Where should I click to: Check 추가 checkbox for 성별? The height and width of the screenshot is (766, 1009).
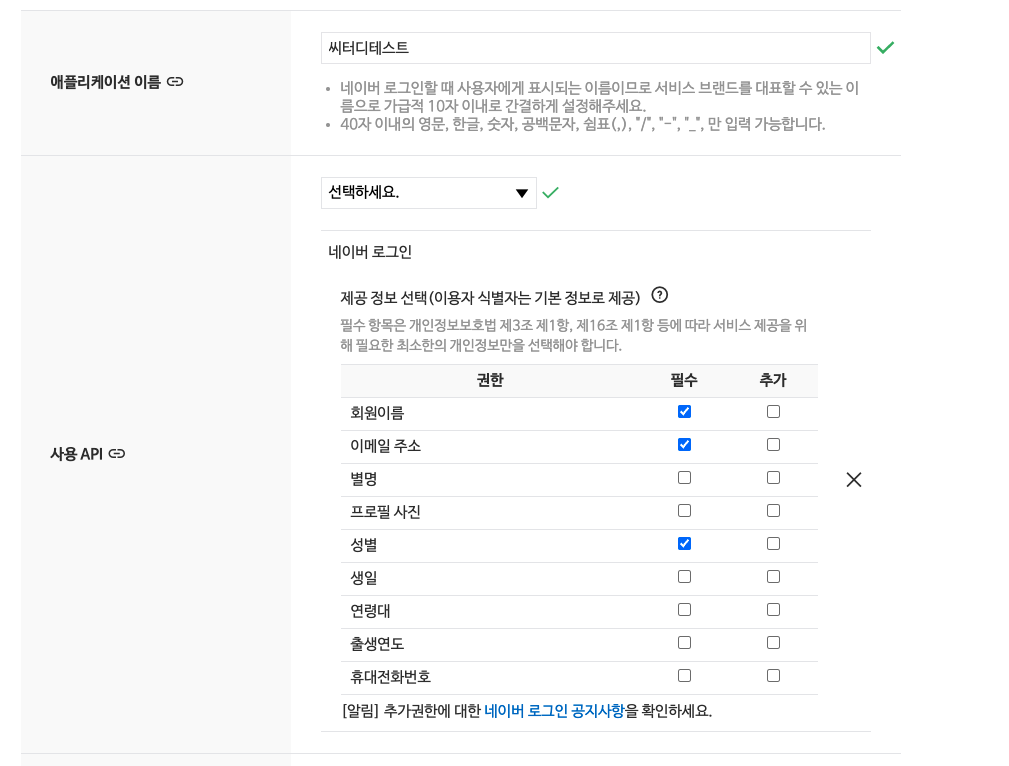click(773, 544)
